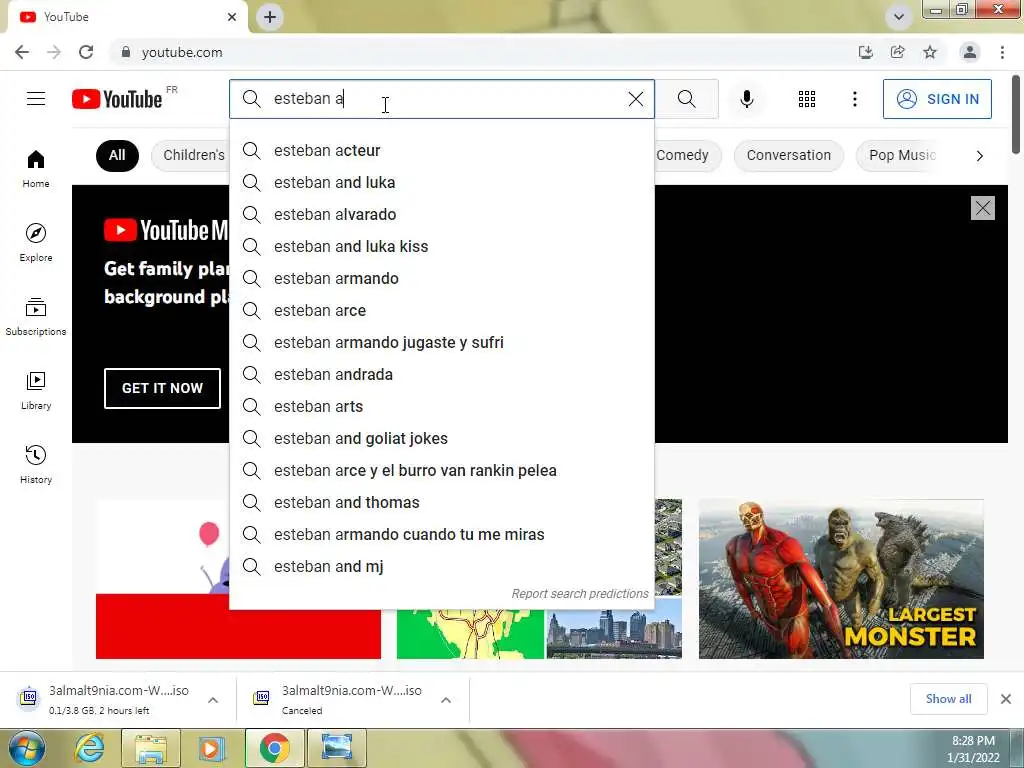The width and height of the screenshot is (1024, 768).
Task: Sign in with the SIGN IN button
Action: pyautogui.click(x=937, y=99)
